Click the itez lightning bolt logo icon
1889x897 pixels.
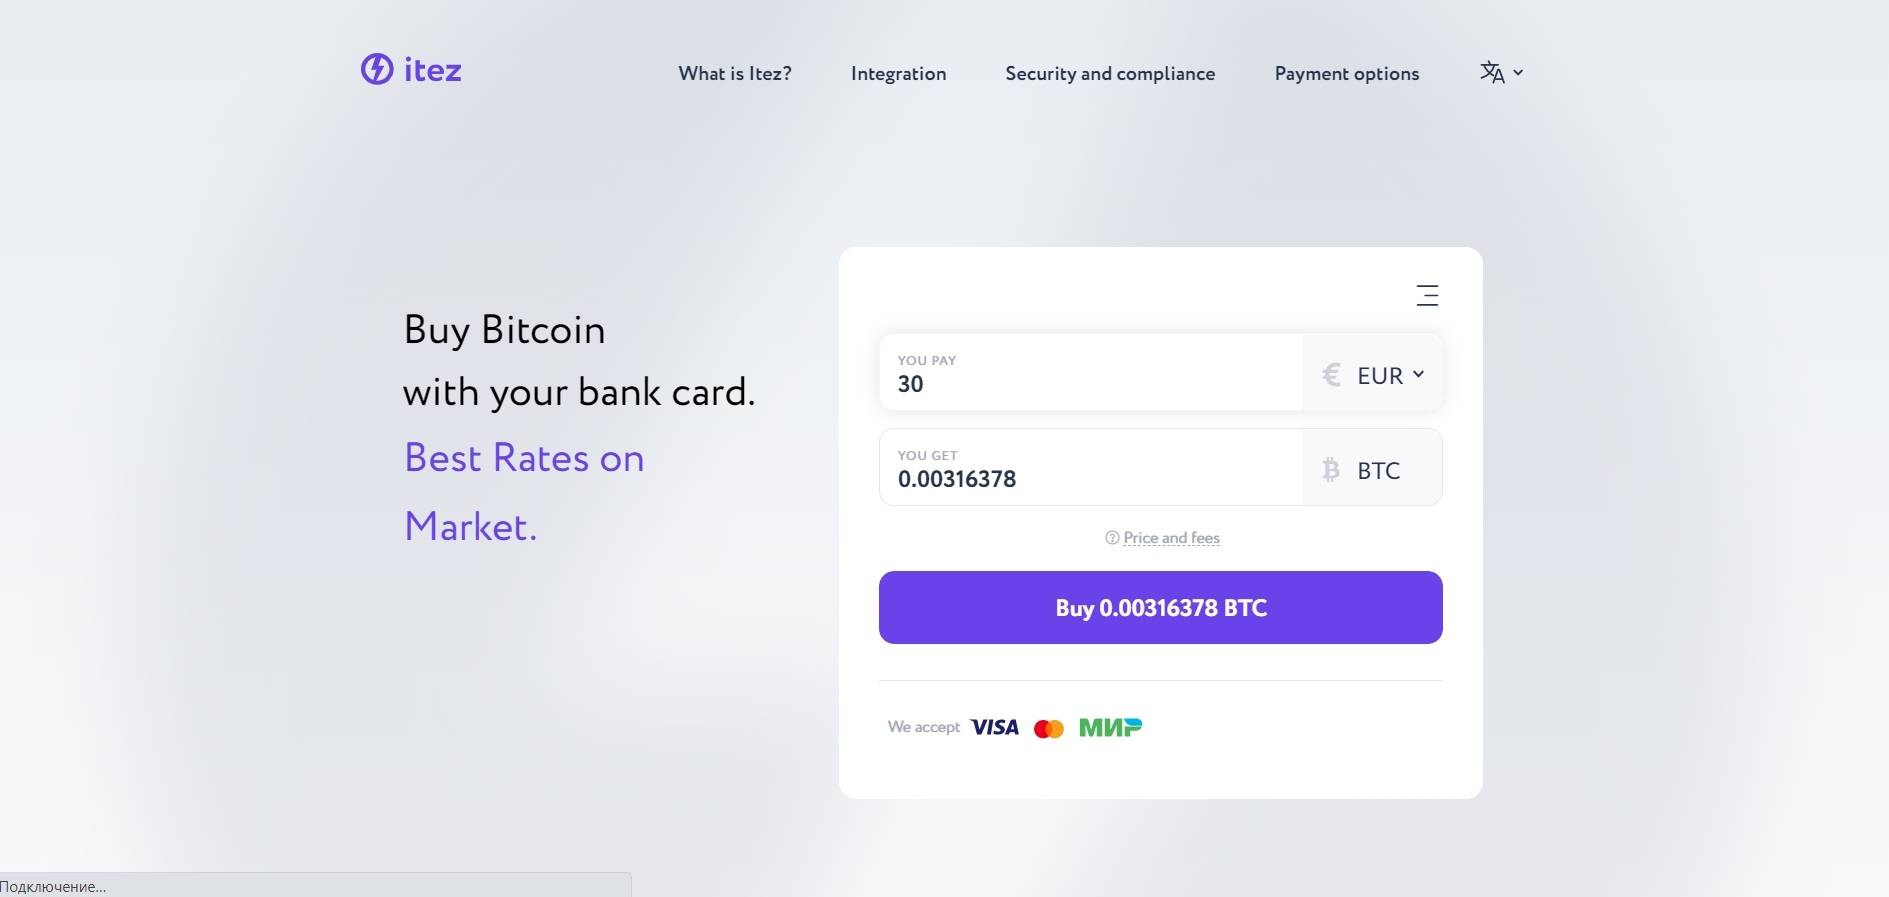tap(377, 69)
